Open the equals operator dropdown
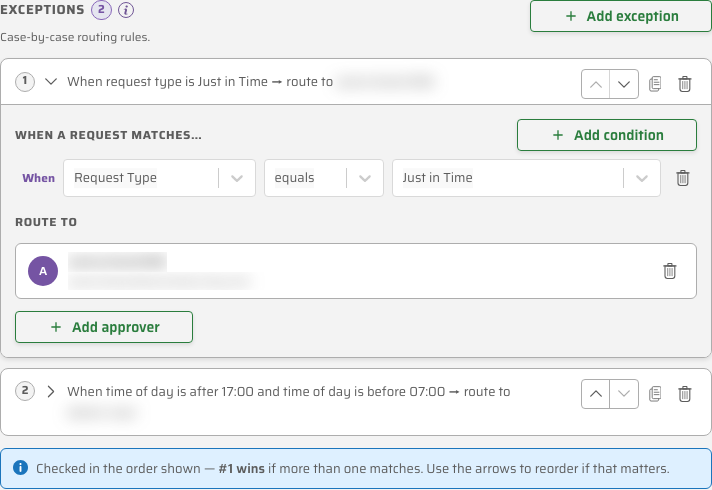The image size is (712, 490). coord(324,178)
